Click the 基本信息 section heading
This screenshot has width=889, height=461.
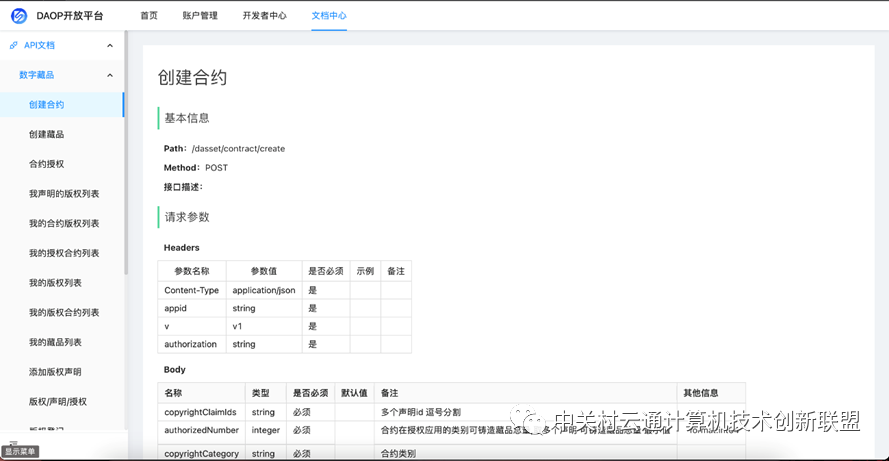click(187, 118)
